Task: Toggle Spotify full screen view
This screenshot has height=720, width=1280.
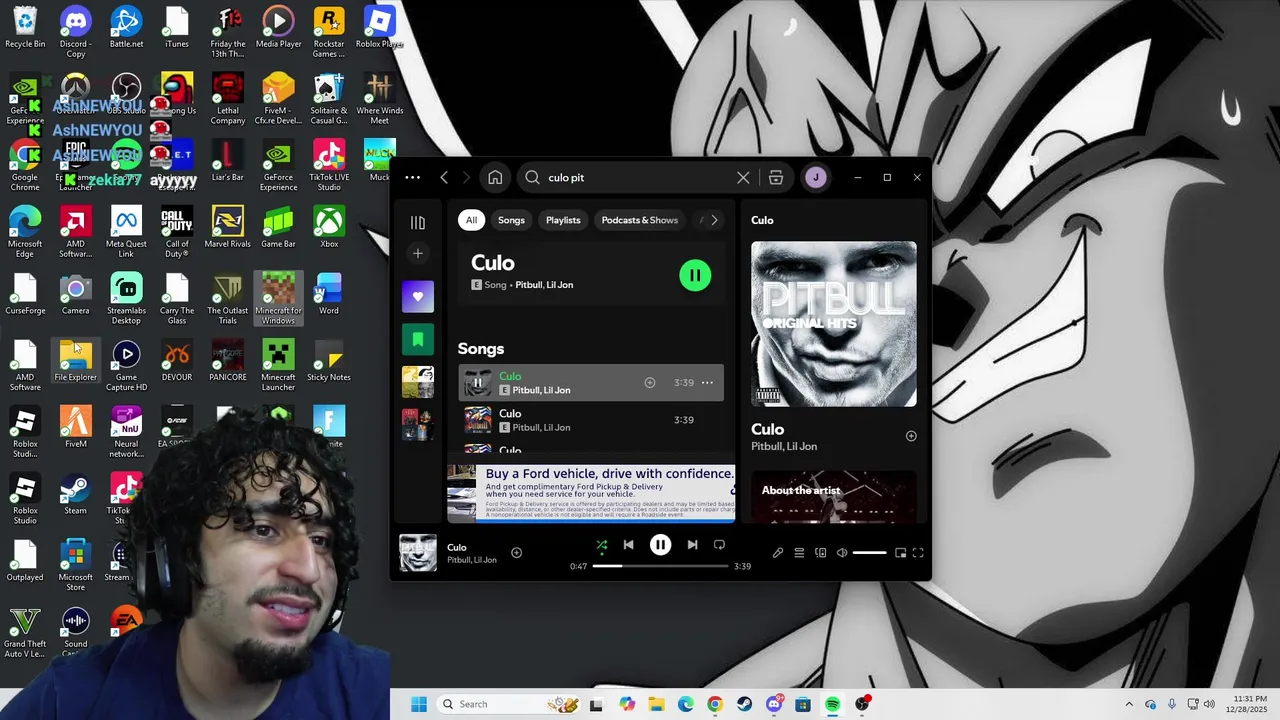Action: click(918, 553)
